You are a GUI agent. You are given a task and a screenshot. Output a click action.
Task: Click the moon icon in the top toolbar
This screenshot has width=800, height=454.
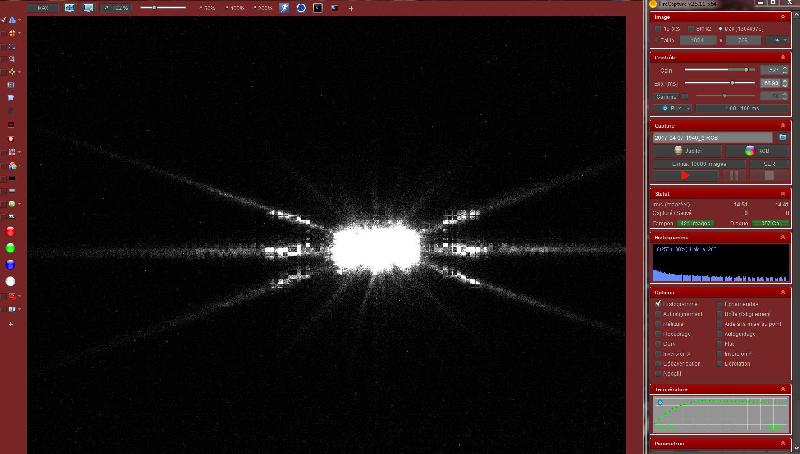coord(335,8)
